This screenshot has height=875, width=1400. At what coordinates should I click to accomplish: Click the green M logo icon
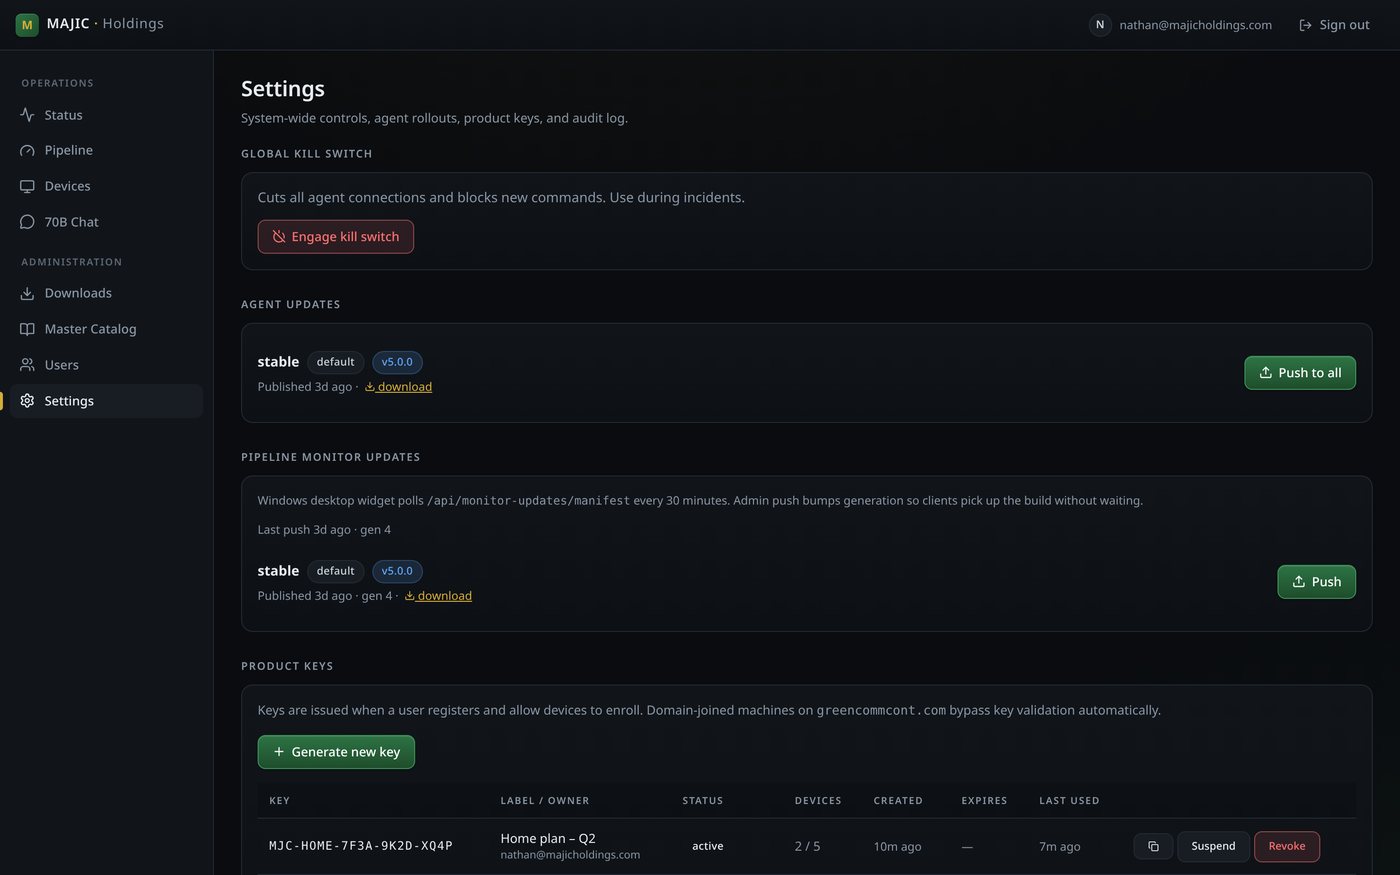27,25
